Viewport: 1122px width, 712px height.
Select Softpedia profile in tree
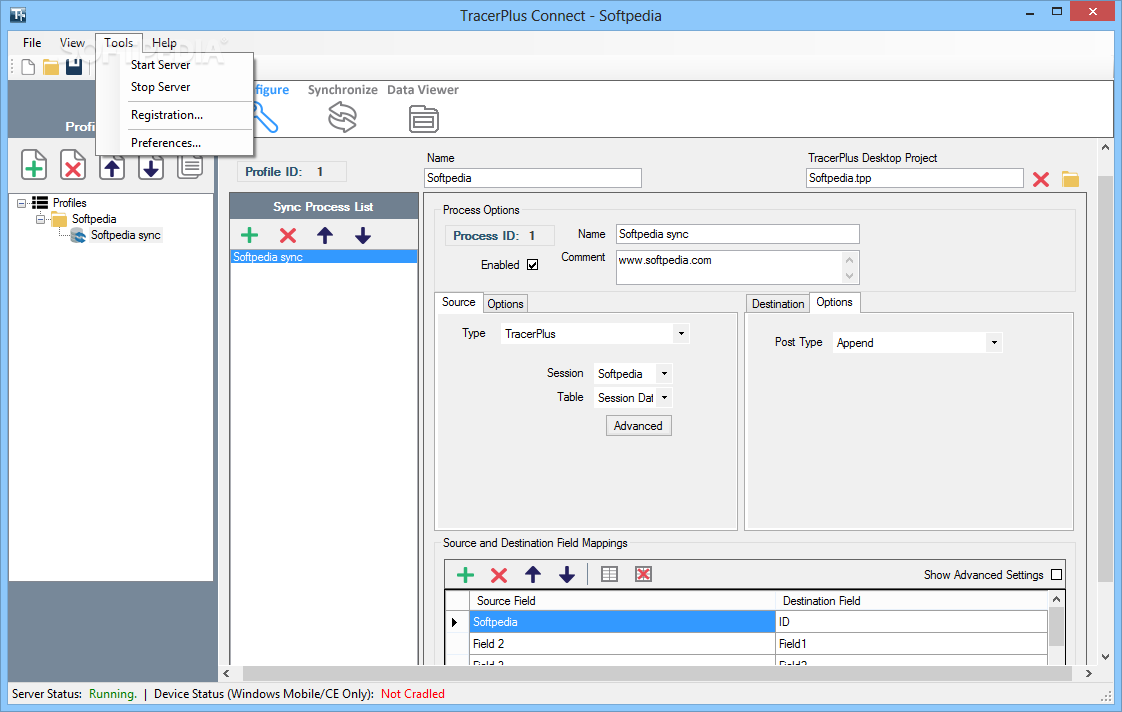coord(94,219)
